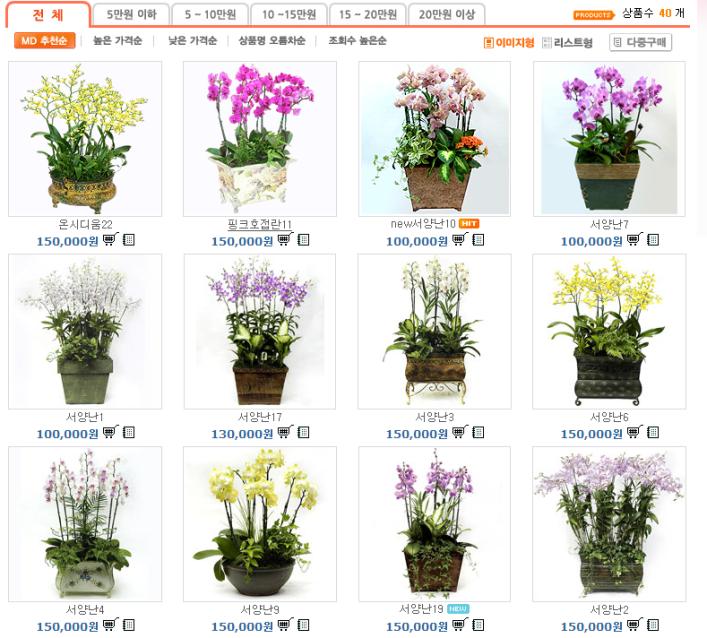Open the 10~15만원 price tab
Image resolution: width=707 pixels, height=638 pixels.
(289, 14)
